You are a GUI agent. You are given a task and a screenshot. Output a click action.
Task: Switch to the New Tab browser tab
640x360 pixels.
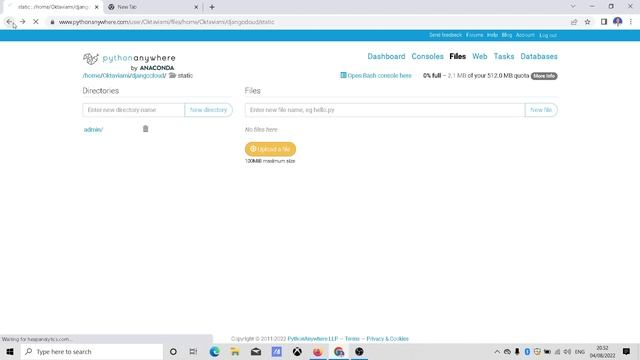point(153,7)
